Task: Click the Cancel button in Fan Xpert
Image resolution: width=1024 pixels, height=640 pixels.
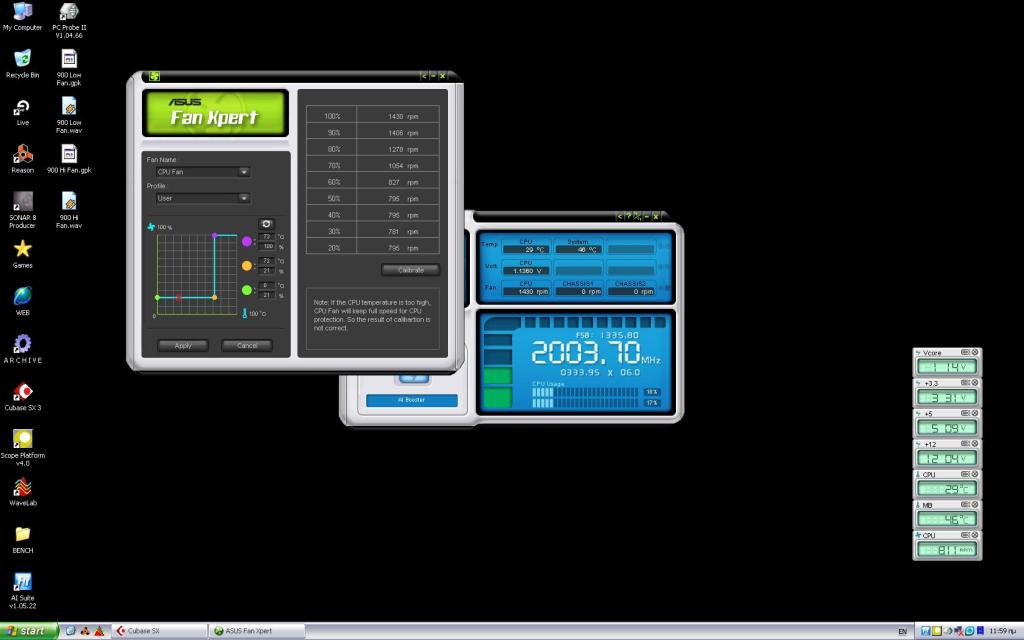Action: [x=247, y=345]
